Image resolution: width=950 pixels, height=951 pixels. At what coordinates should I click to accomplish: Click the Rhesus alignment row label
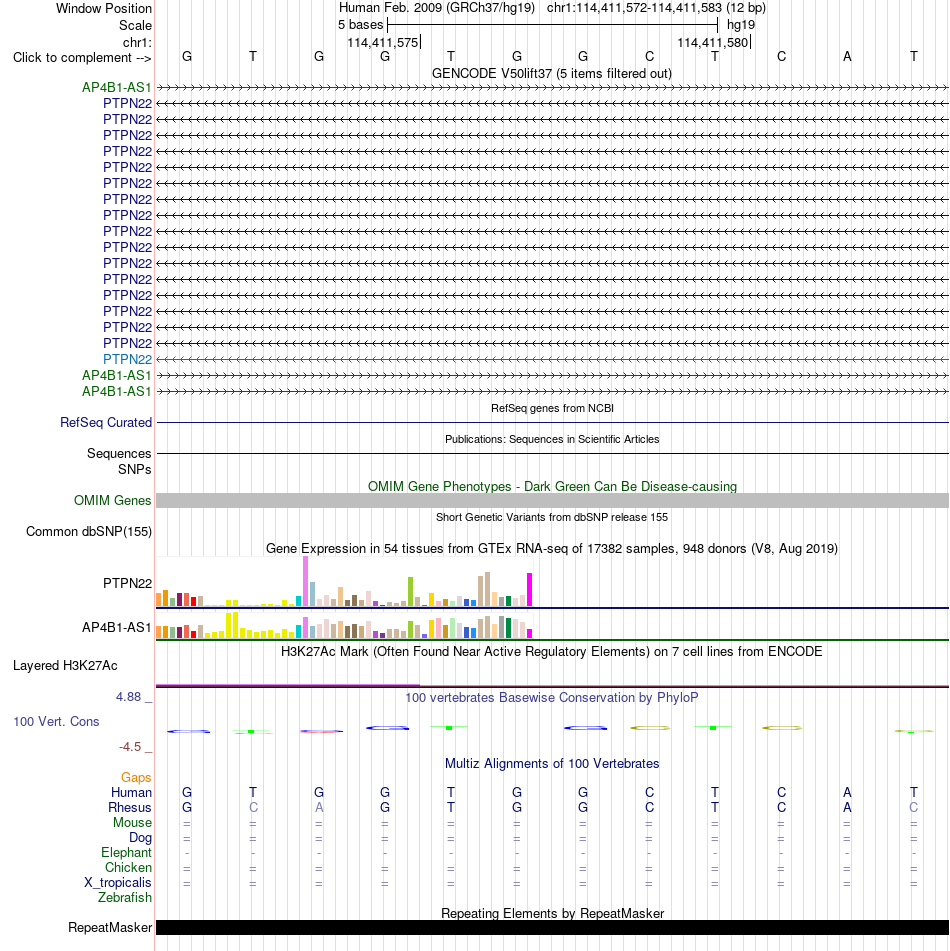tap(129, 808)
